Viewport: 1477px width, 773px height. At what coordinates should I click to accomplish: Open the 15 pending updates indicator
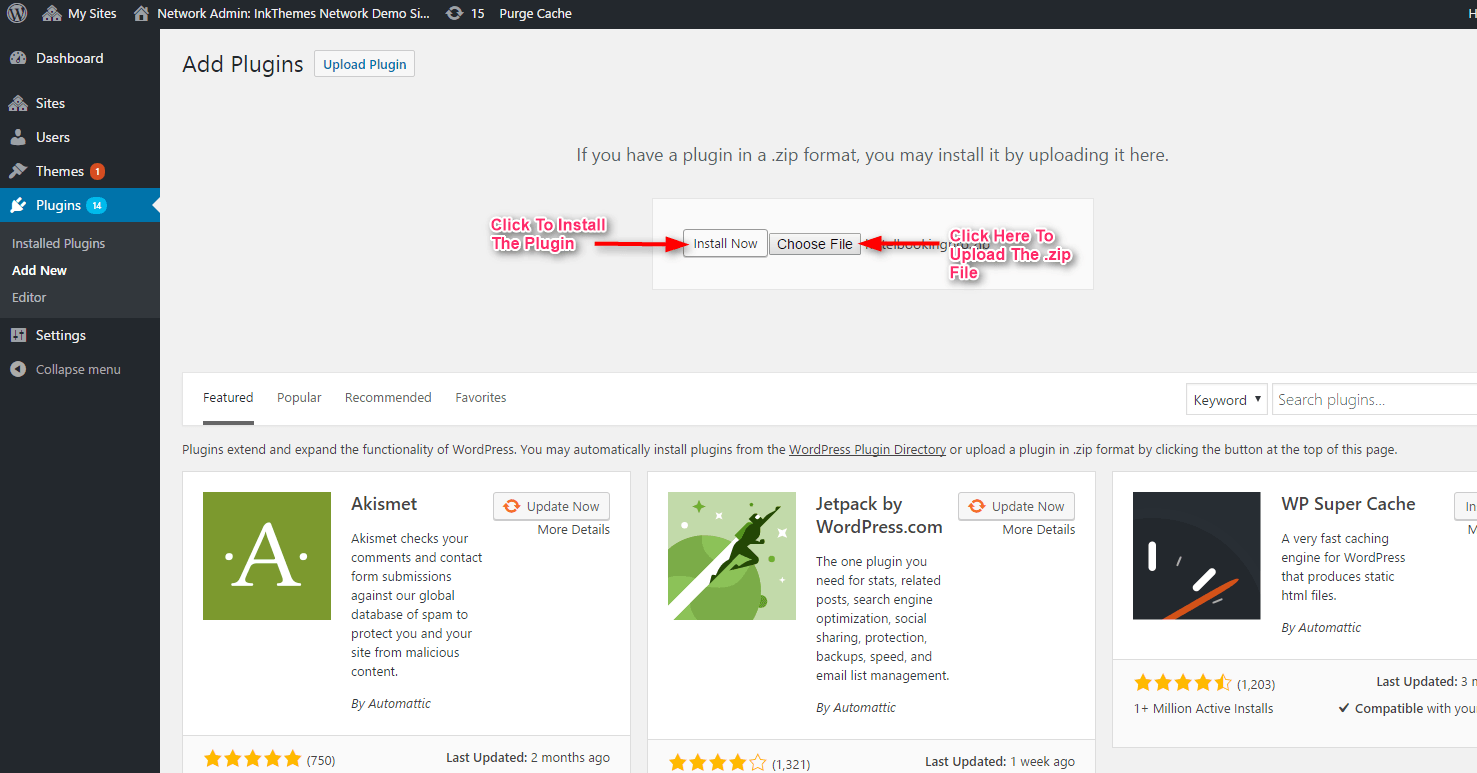point(465,14)
